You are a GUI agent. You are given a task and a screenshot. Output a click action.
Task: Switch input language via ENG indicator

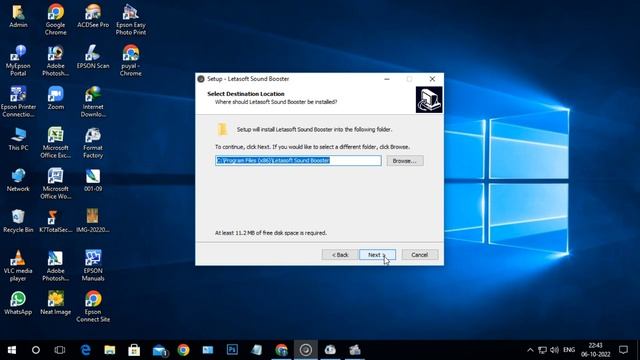click(x=569, y=350)
